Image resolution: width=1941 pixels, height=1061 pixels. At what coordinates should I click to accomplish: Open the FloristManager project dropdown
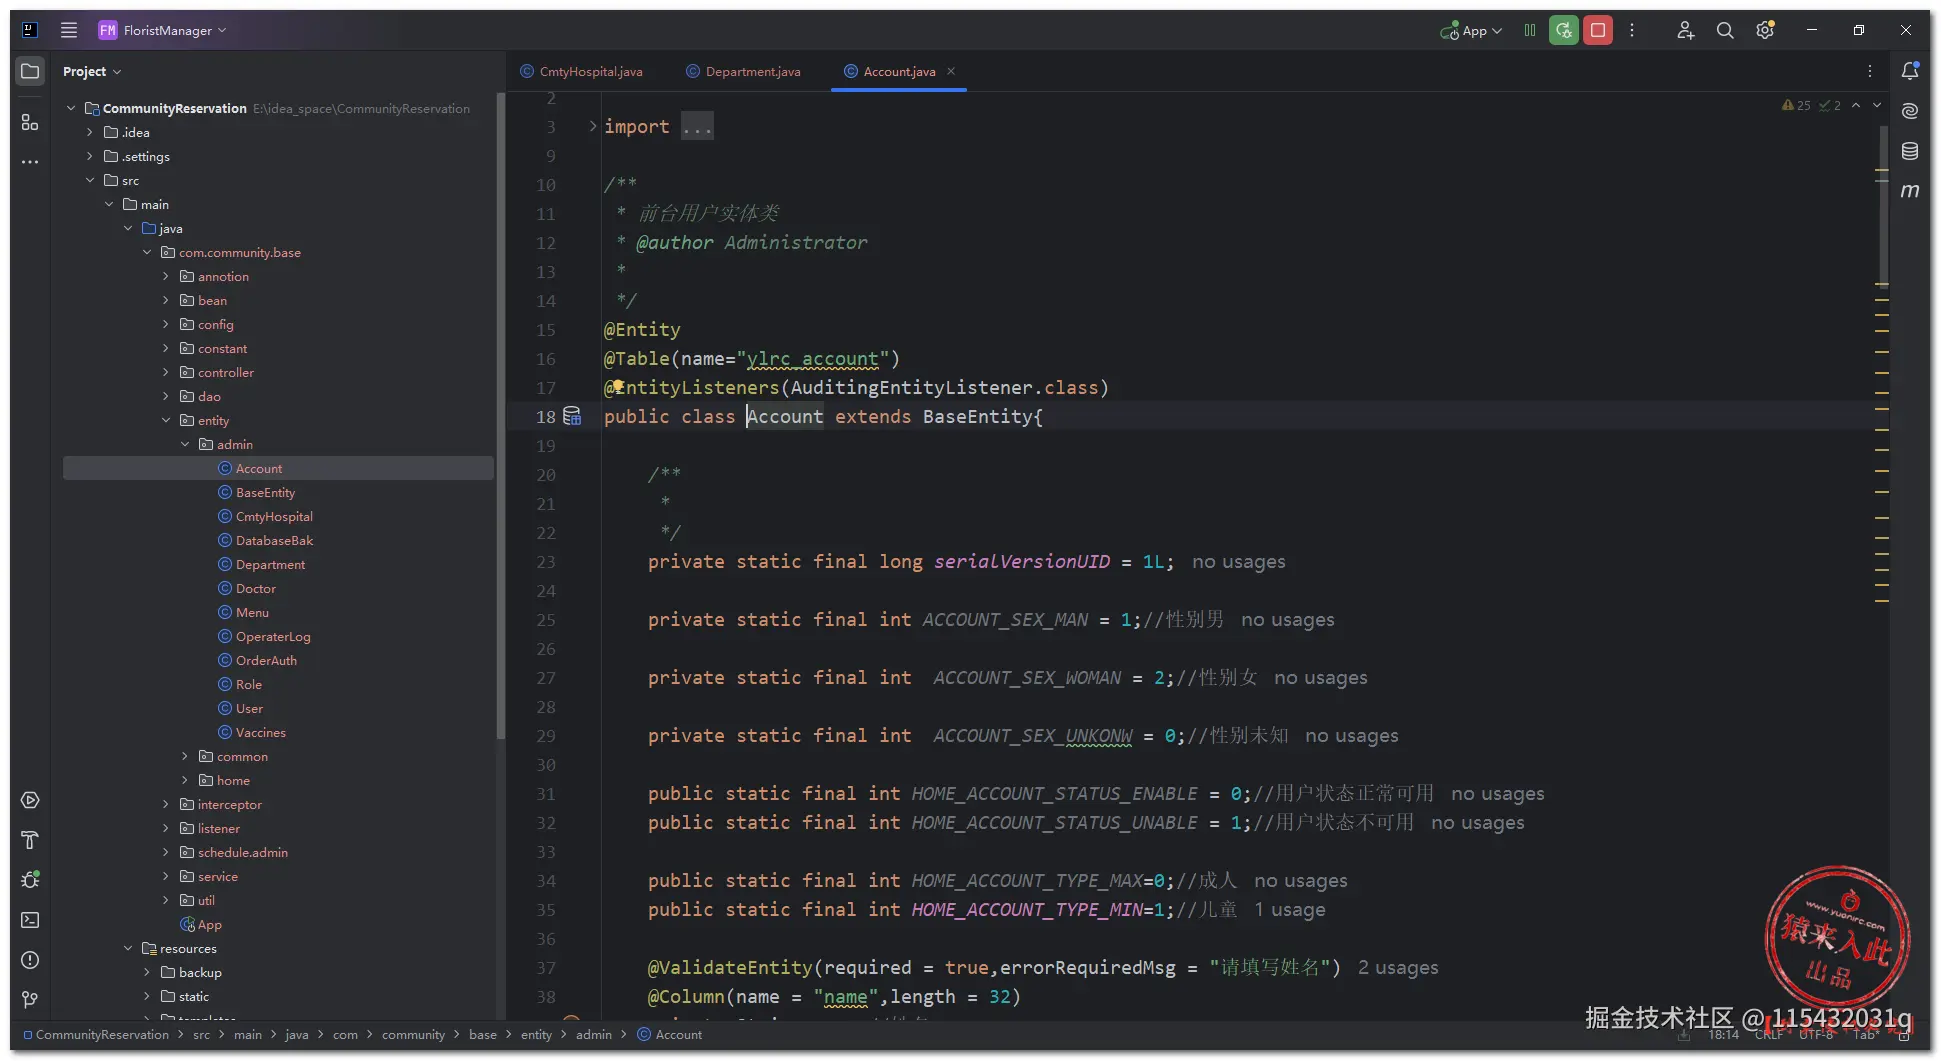coord(162,30)
